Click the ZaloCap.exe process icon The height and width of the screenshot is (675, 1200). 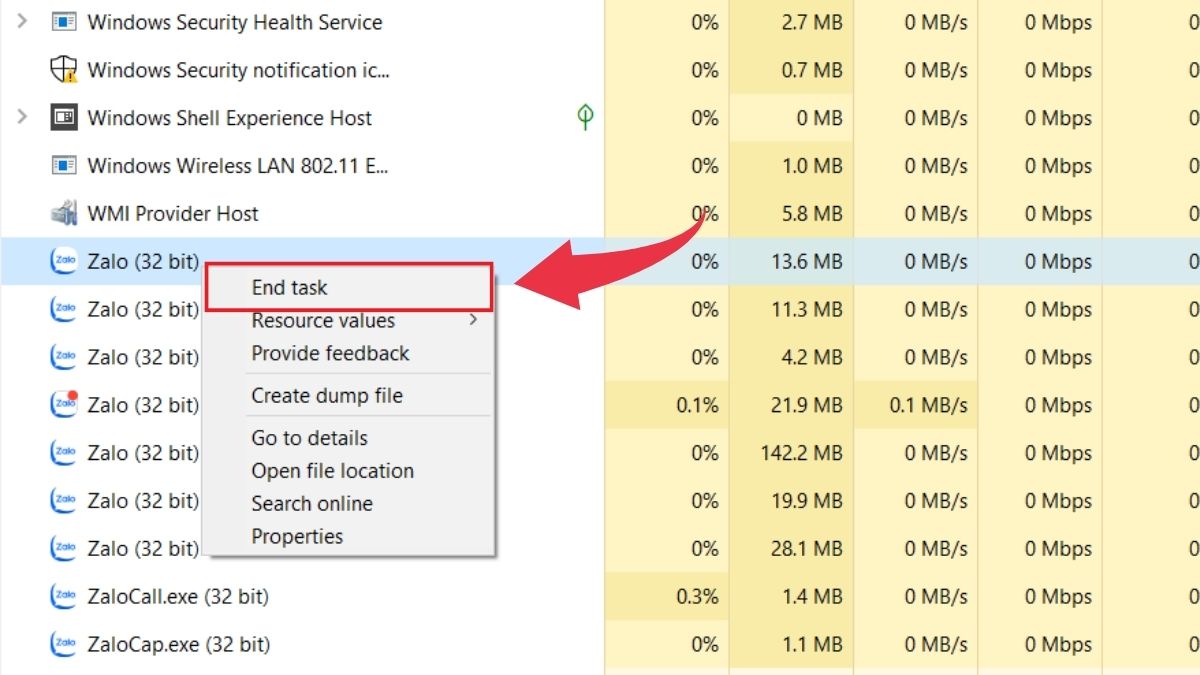pos(64,644)
